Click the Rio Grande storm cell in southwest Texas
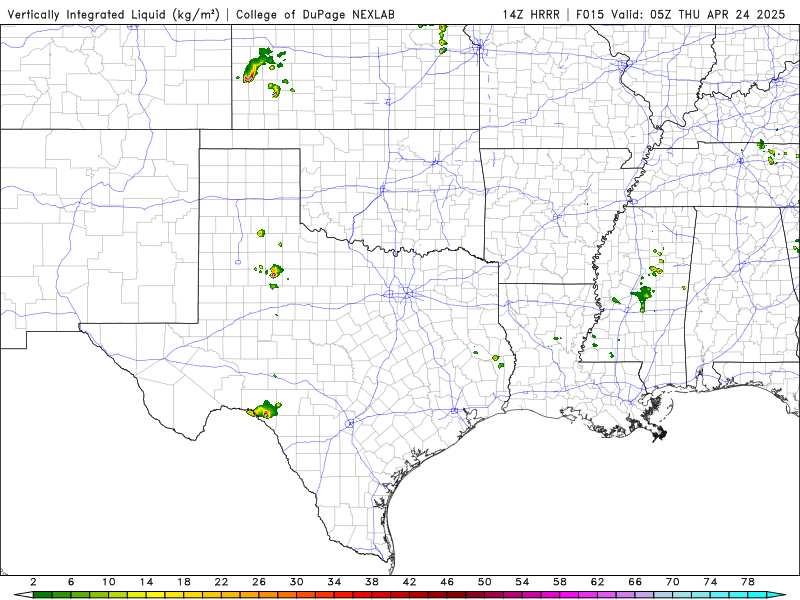This screenshot has height=600, width=800. 265,410
